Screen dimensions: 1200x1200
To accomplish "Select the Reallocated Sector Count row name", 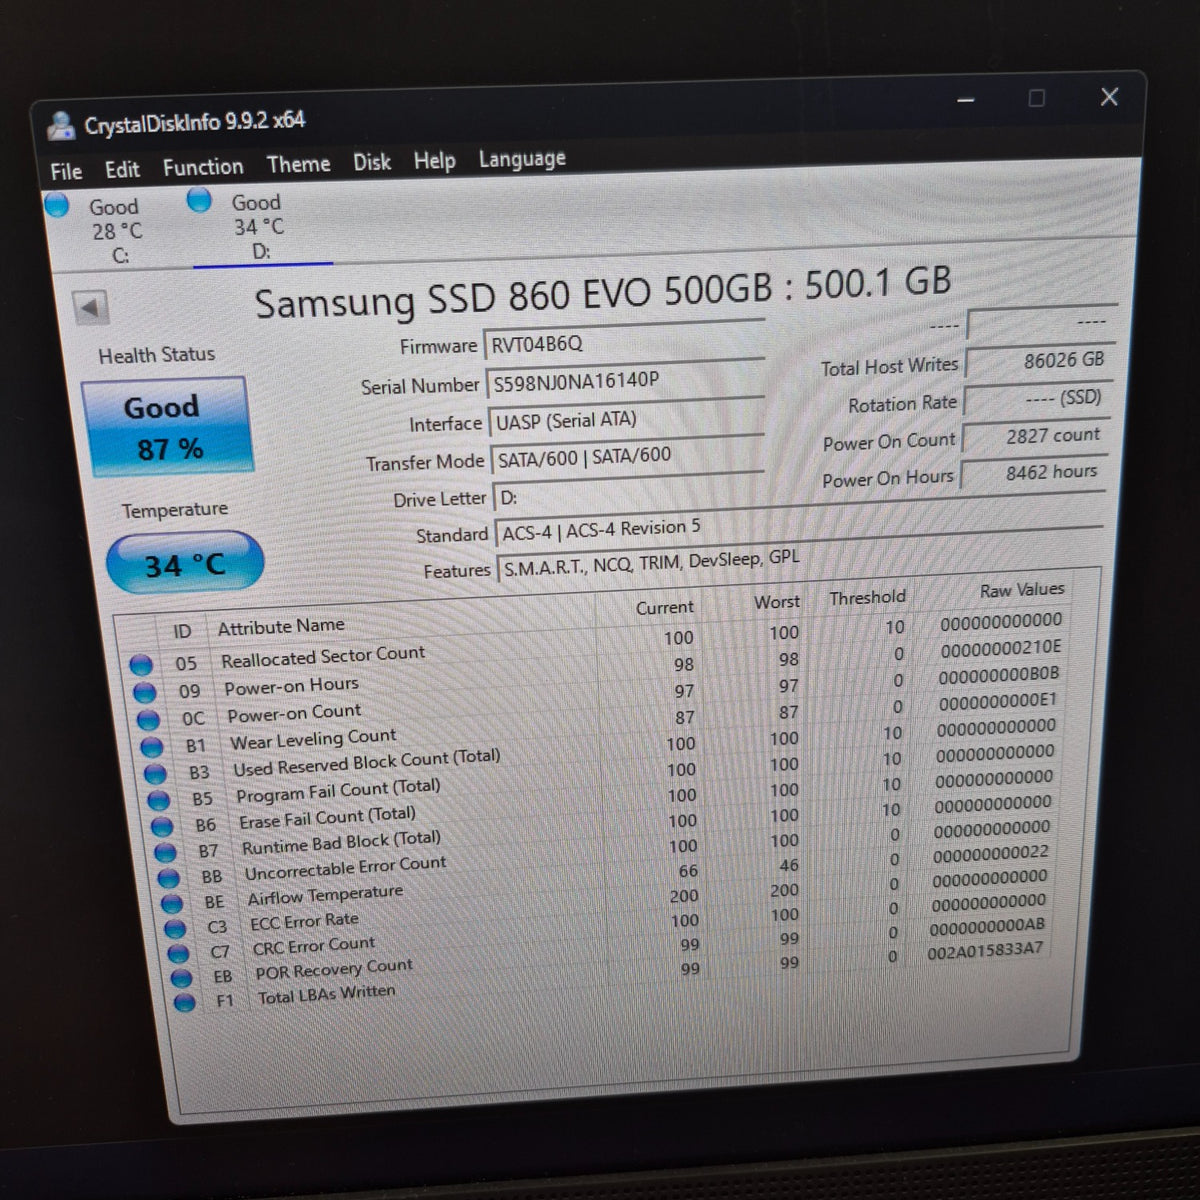I will pos(323,656).
